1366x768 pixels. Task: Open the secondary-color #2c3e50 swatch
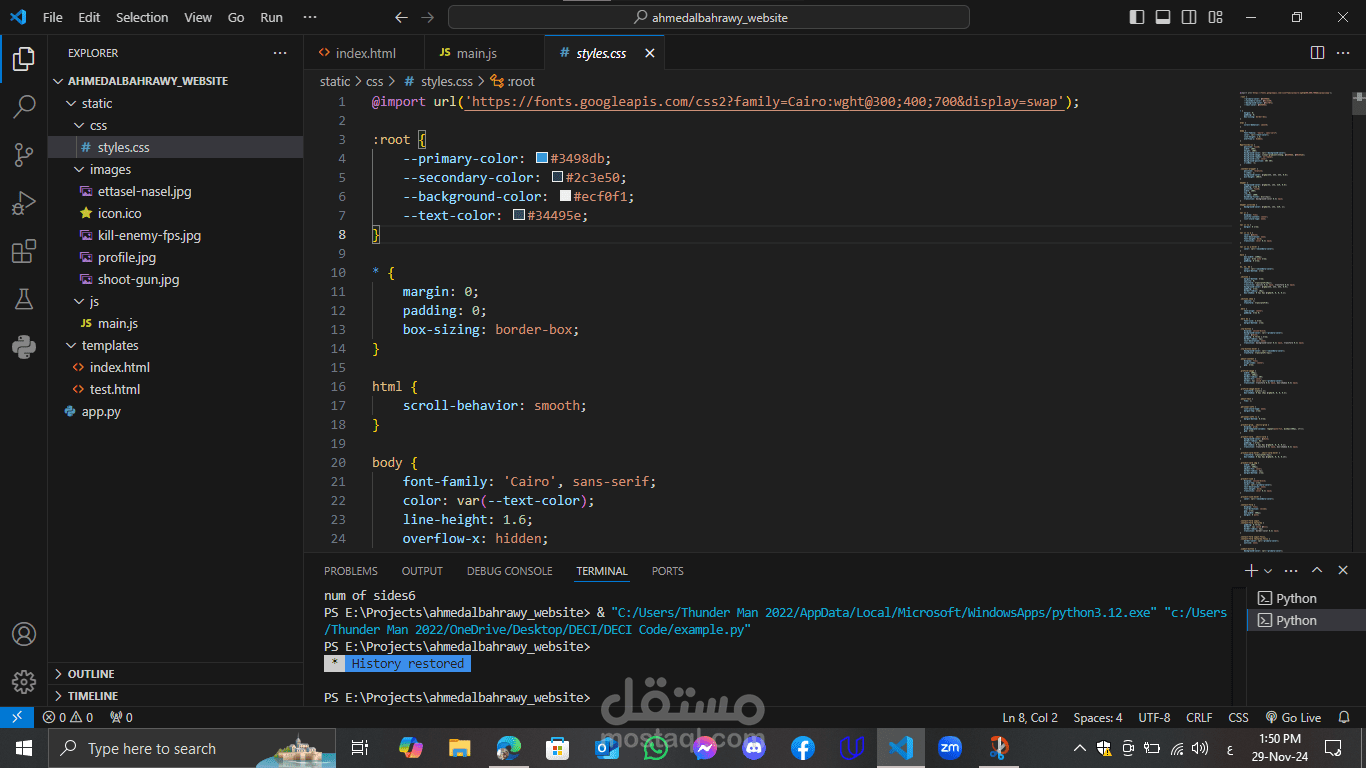[557, 177]
